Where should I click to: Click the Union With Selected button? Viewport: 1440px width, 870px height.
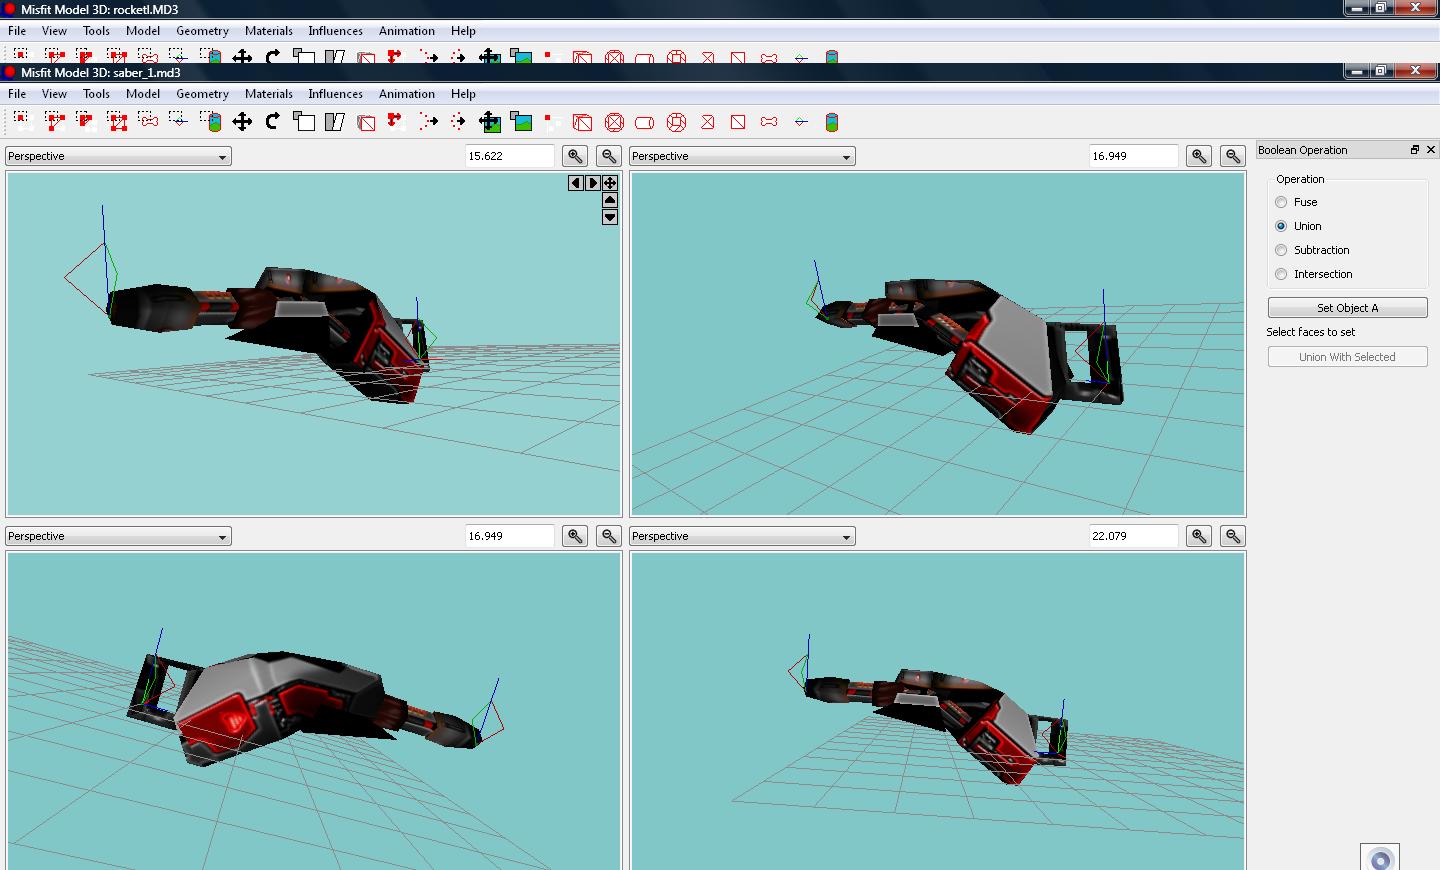[x=1347, y=357]
